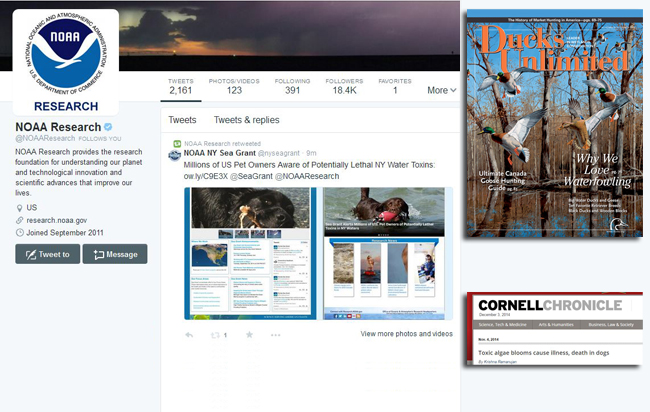Click the location pin icon beside US
Screen dimensions: 650x412
pos(20,207)
